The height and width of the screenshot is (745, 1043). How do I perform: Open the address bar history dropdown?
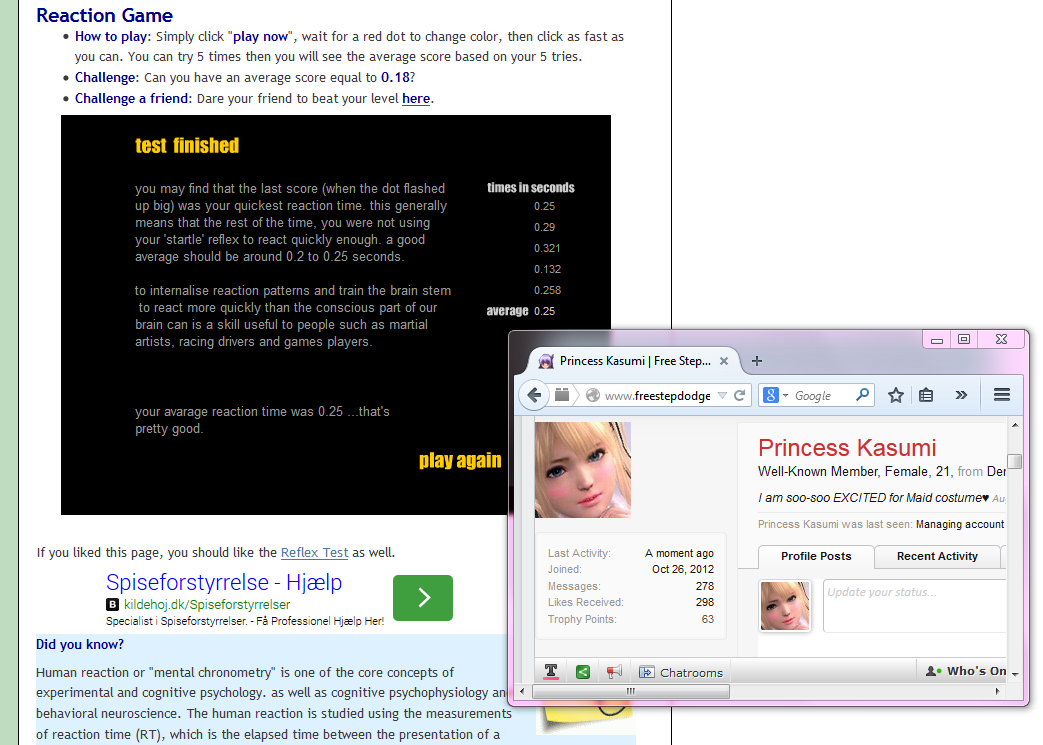point(722,396)
